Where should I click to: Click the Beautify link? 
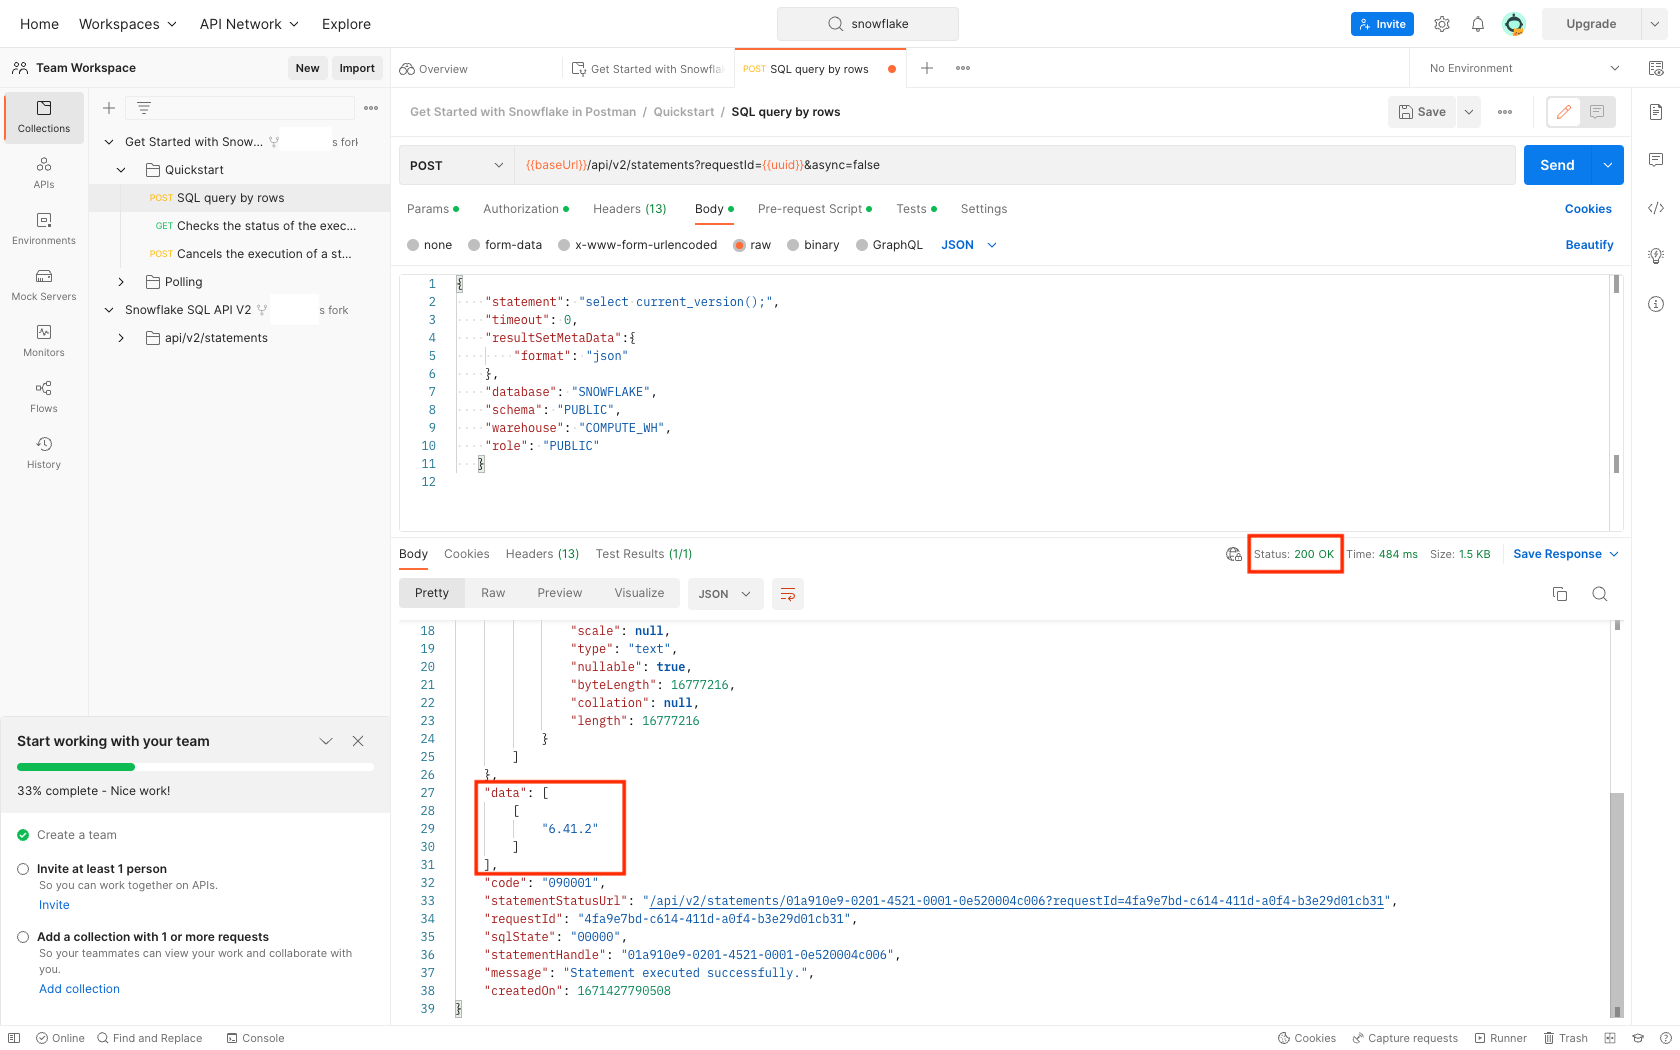[1589, 245]
